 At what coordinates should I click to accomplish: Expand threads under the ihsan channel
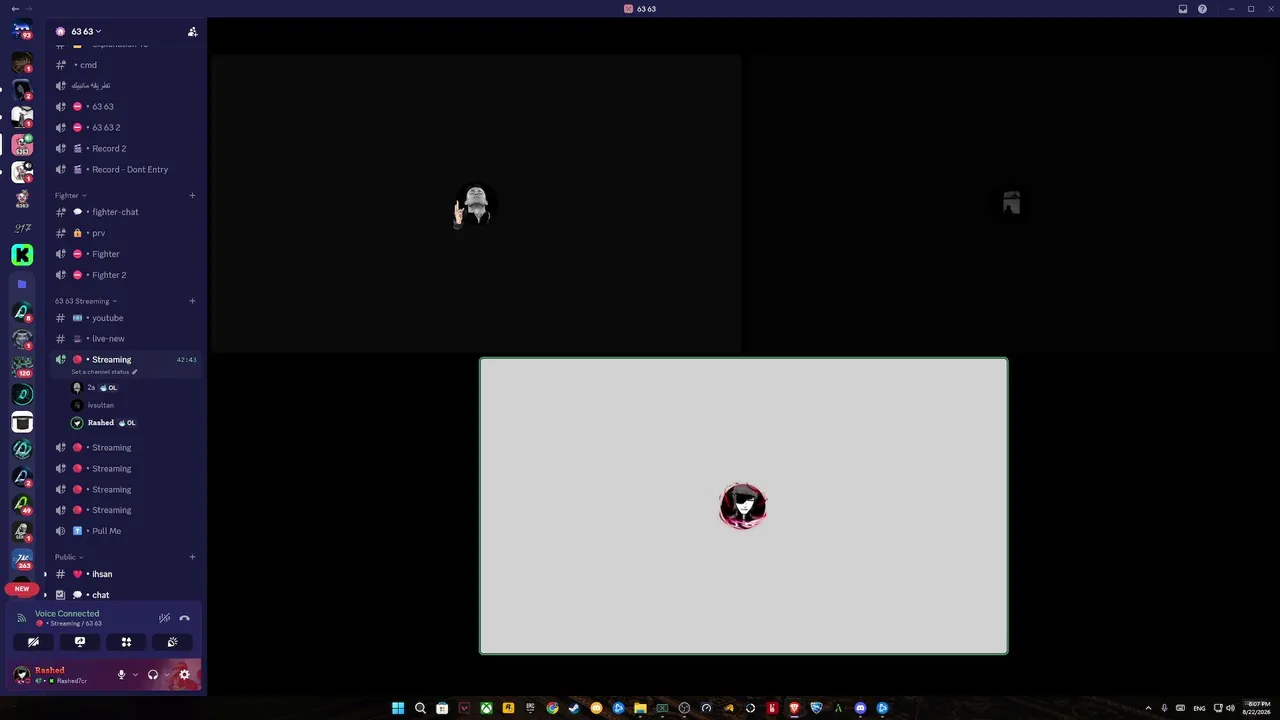pyautogui.click(x=45, y=574)
